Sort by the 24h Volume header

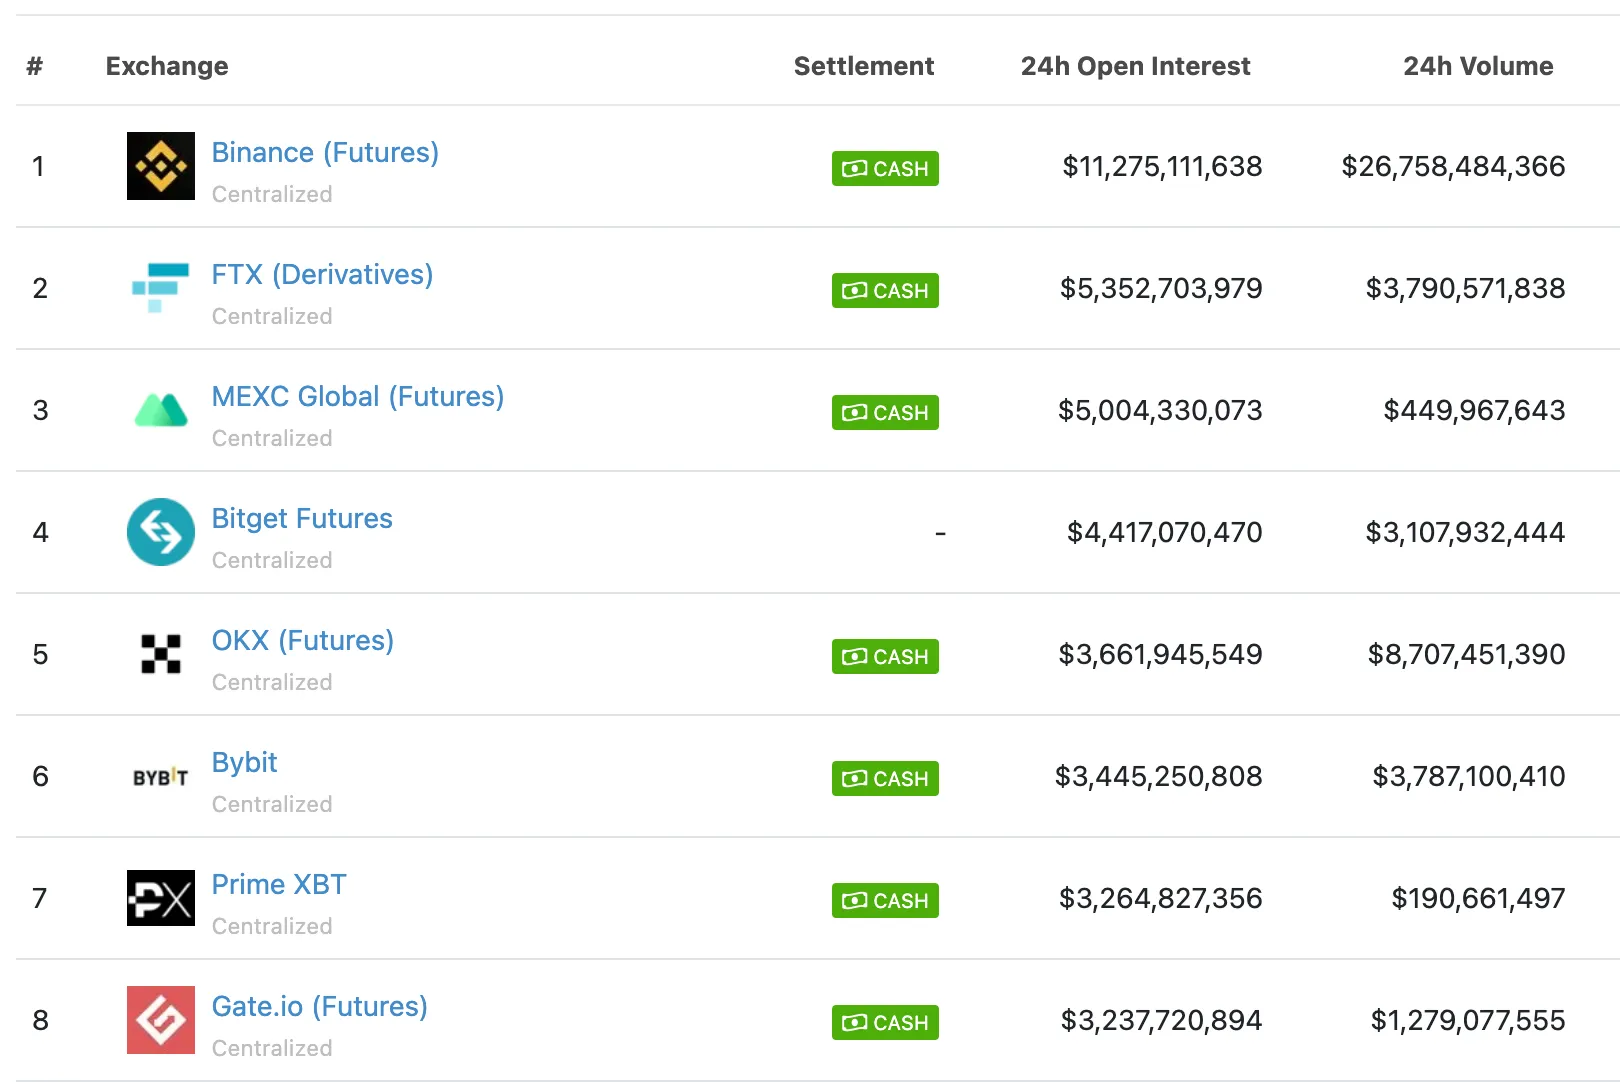[1478, 66]
